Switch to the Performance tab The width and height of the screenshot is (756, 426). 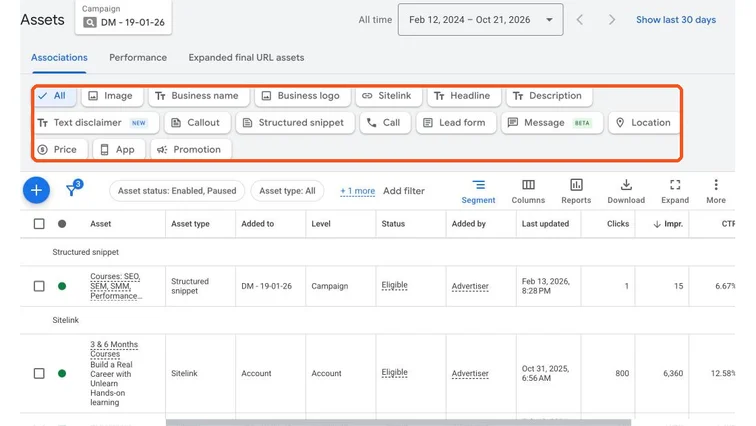click(x=138, y=58)
